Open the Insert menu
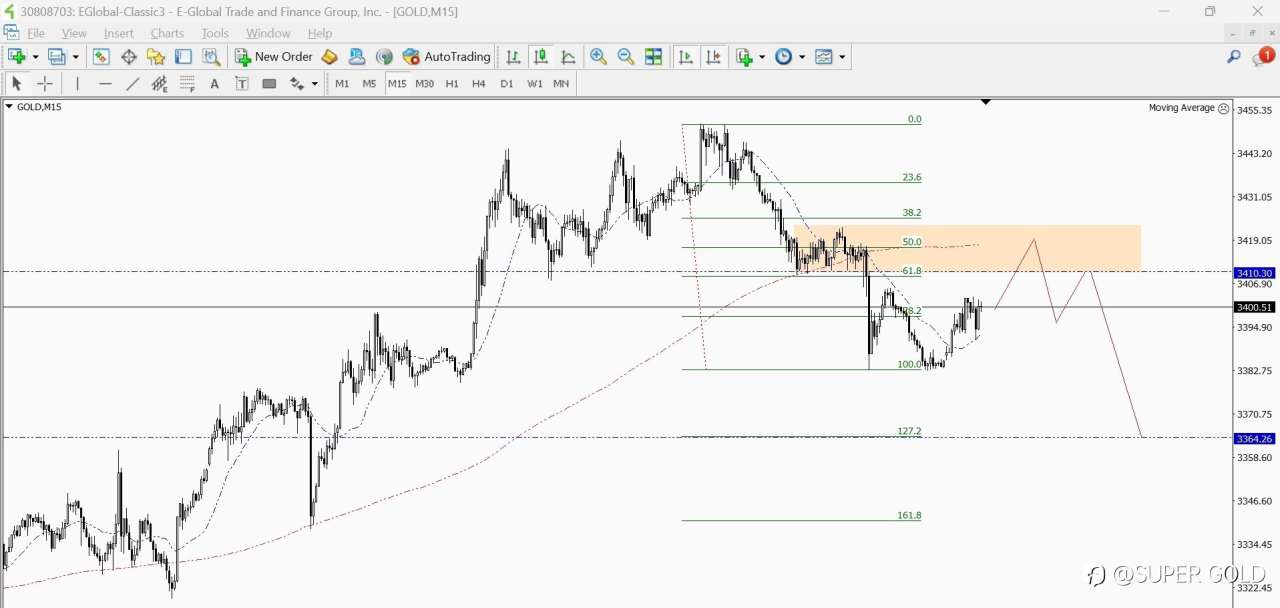1280x608 pixels. 118,33
